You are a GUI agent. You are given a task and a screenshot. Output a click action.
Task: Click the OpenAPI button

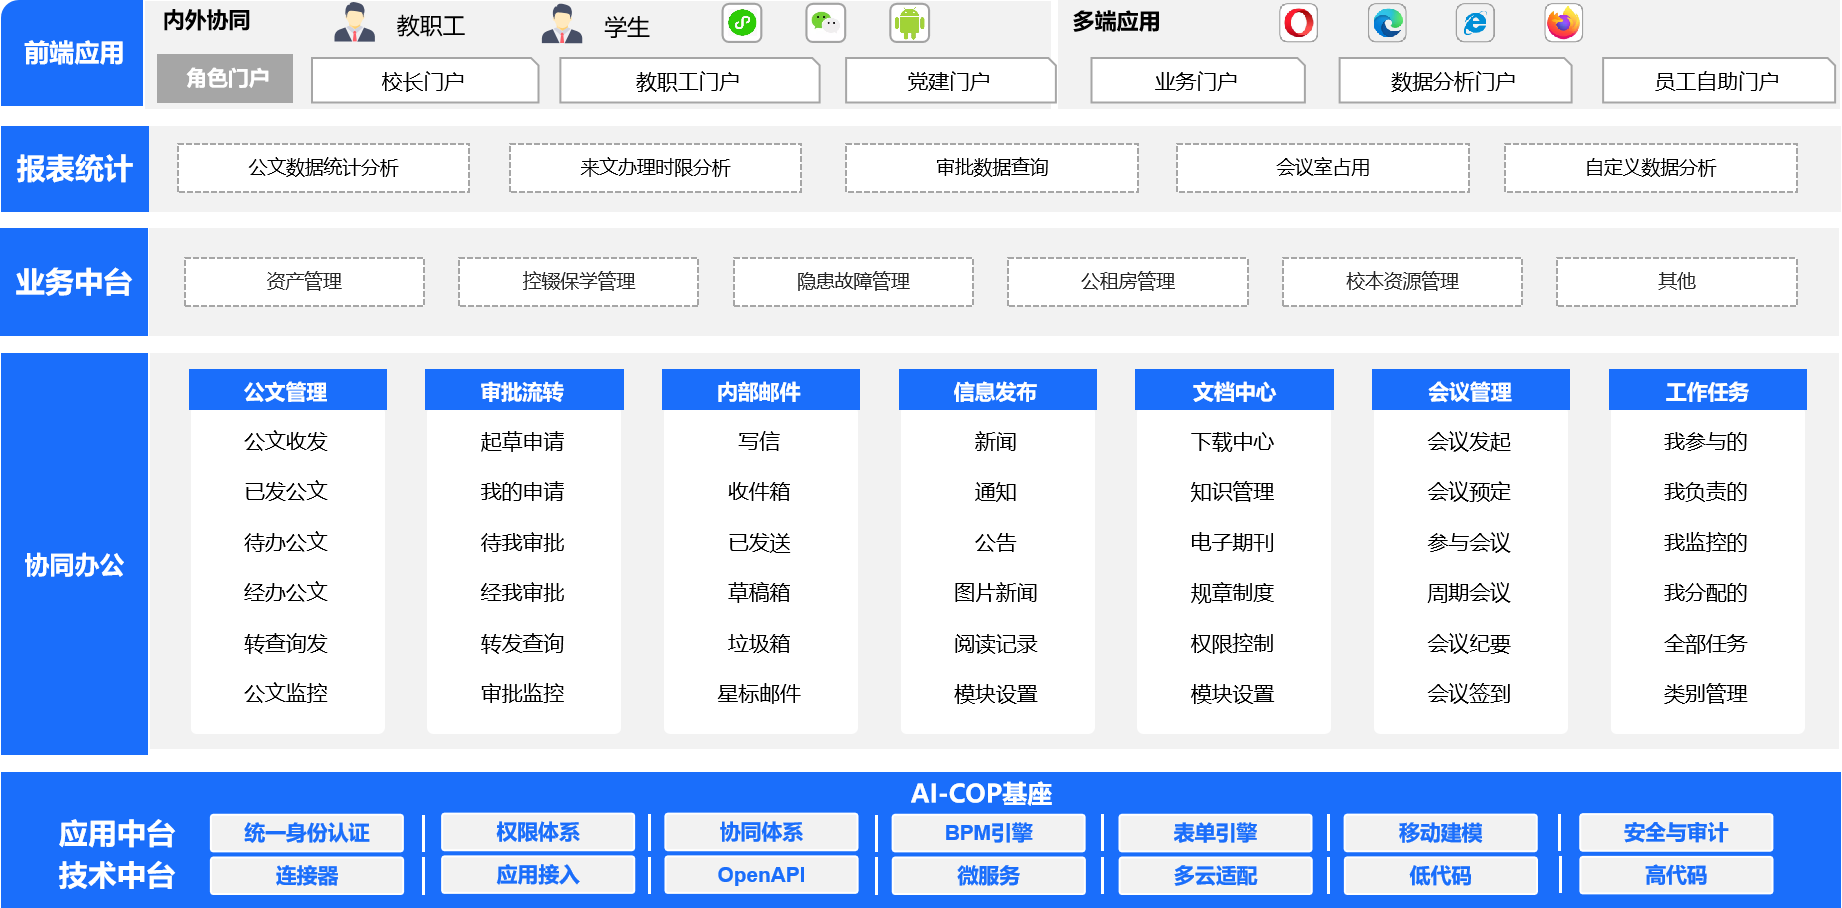coord(761,875)
